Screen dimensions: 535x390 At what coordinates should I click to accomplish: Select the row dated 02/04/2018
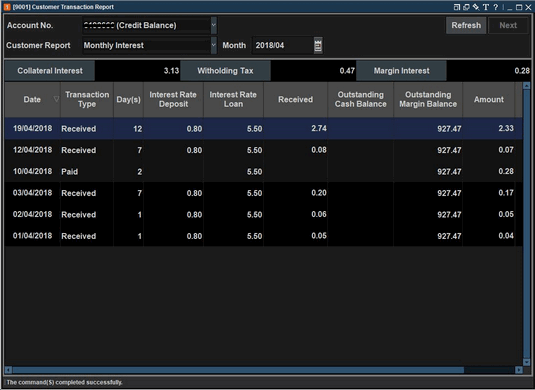(x=263, y=215)
